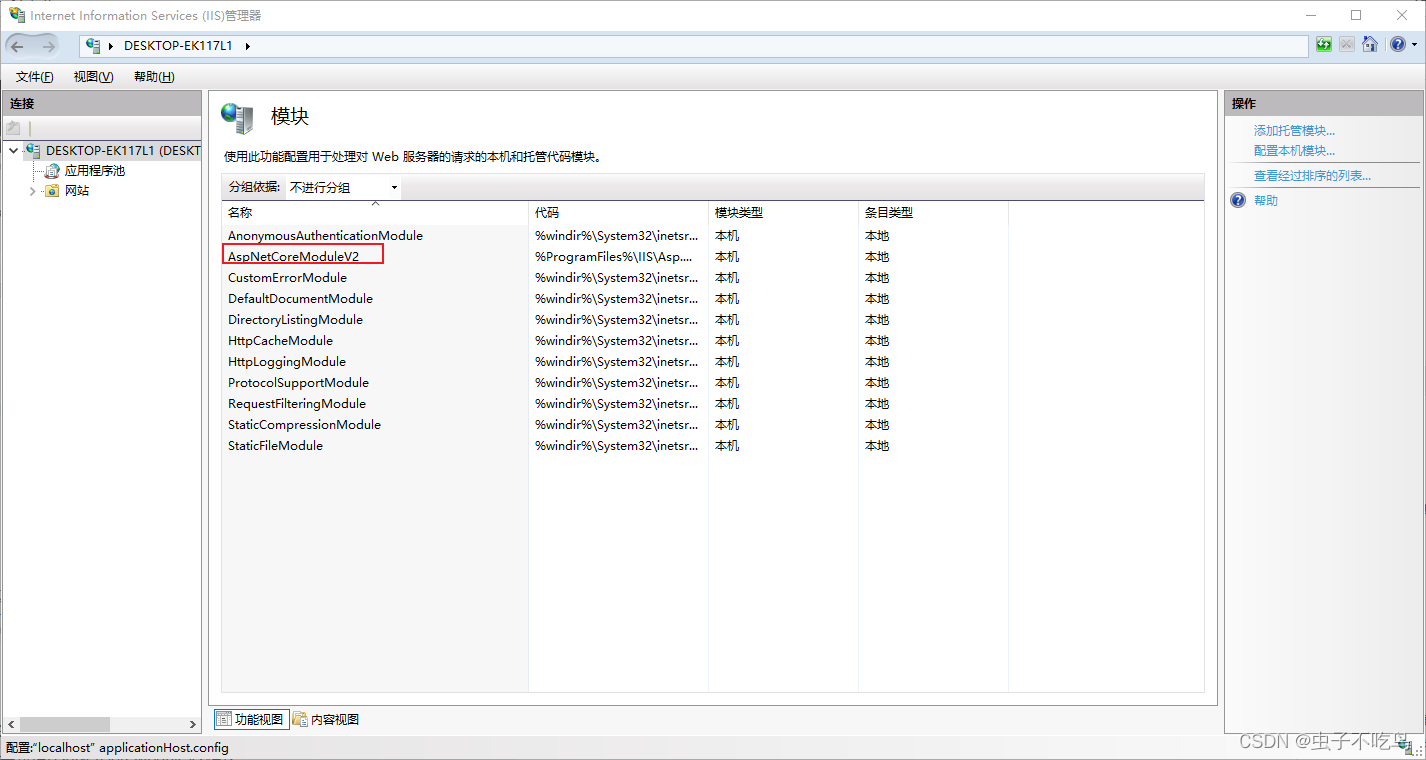Click the refresh page icon in toolbar
This screenshot has height=760, width=1426.
[x=1324, y=45]
